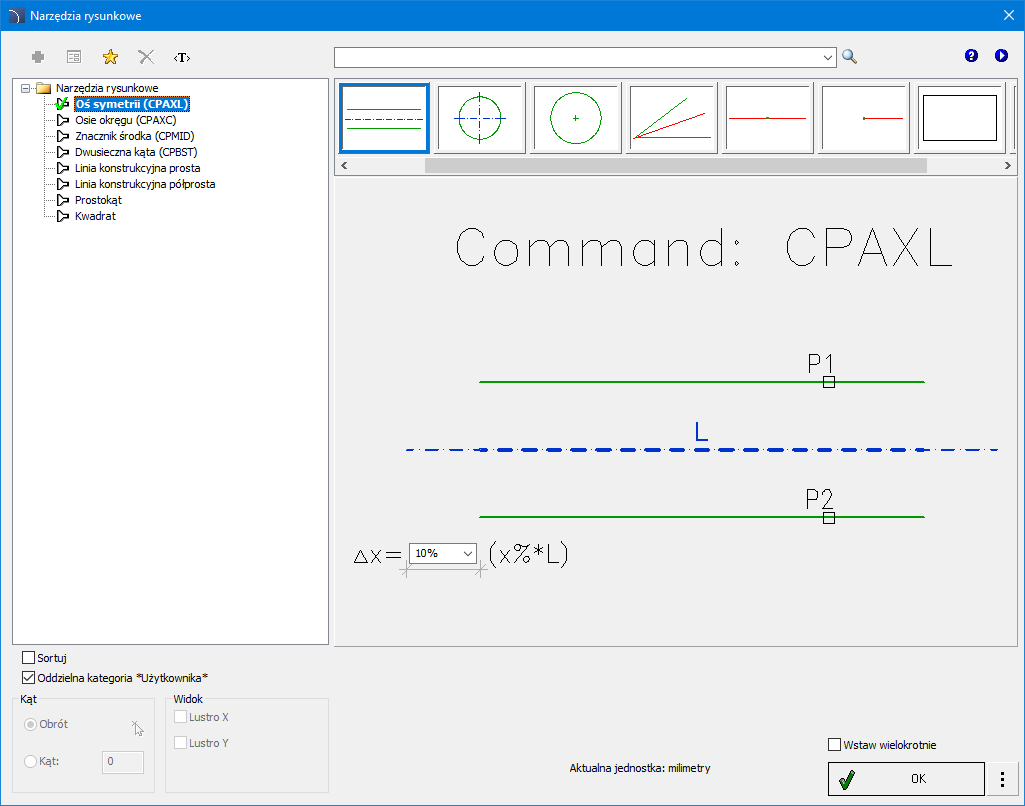The width and height of the screenshot is (1025, 806).
Task: Open the blue help question icon
Action: click(971, 56)
